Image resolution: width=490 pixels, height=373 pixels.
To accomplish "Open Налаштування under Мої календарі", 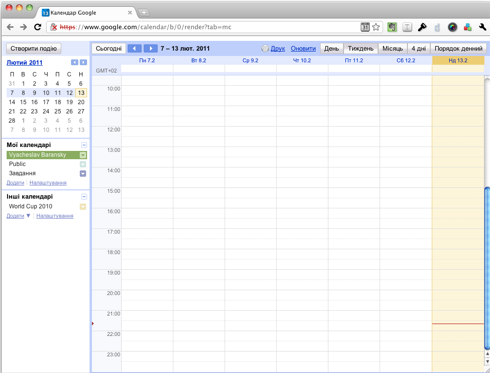I will click(x=48, y=183).
